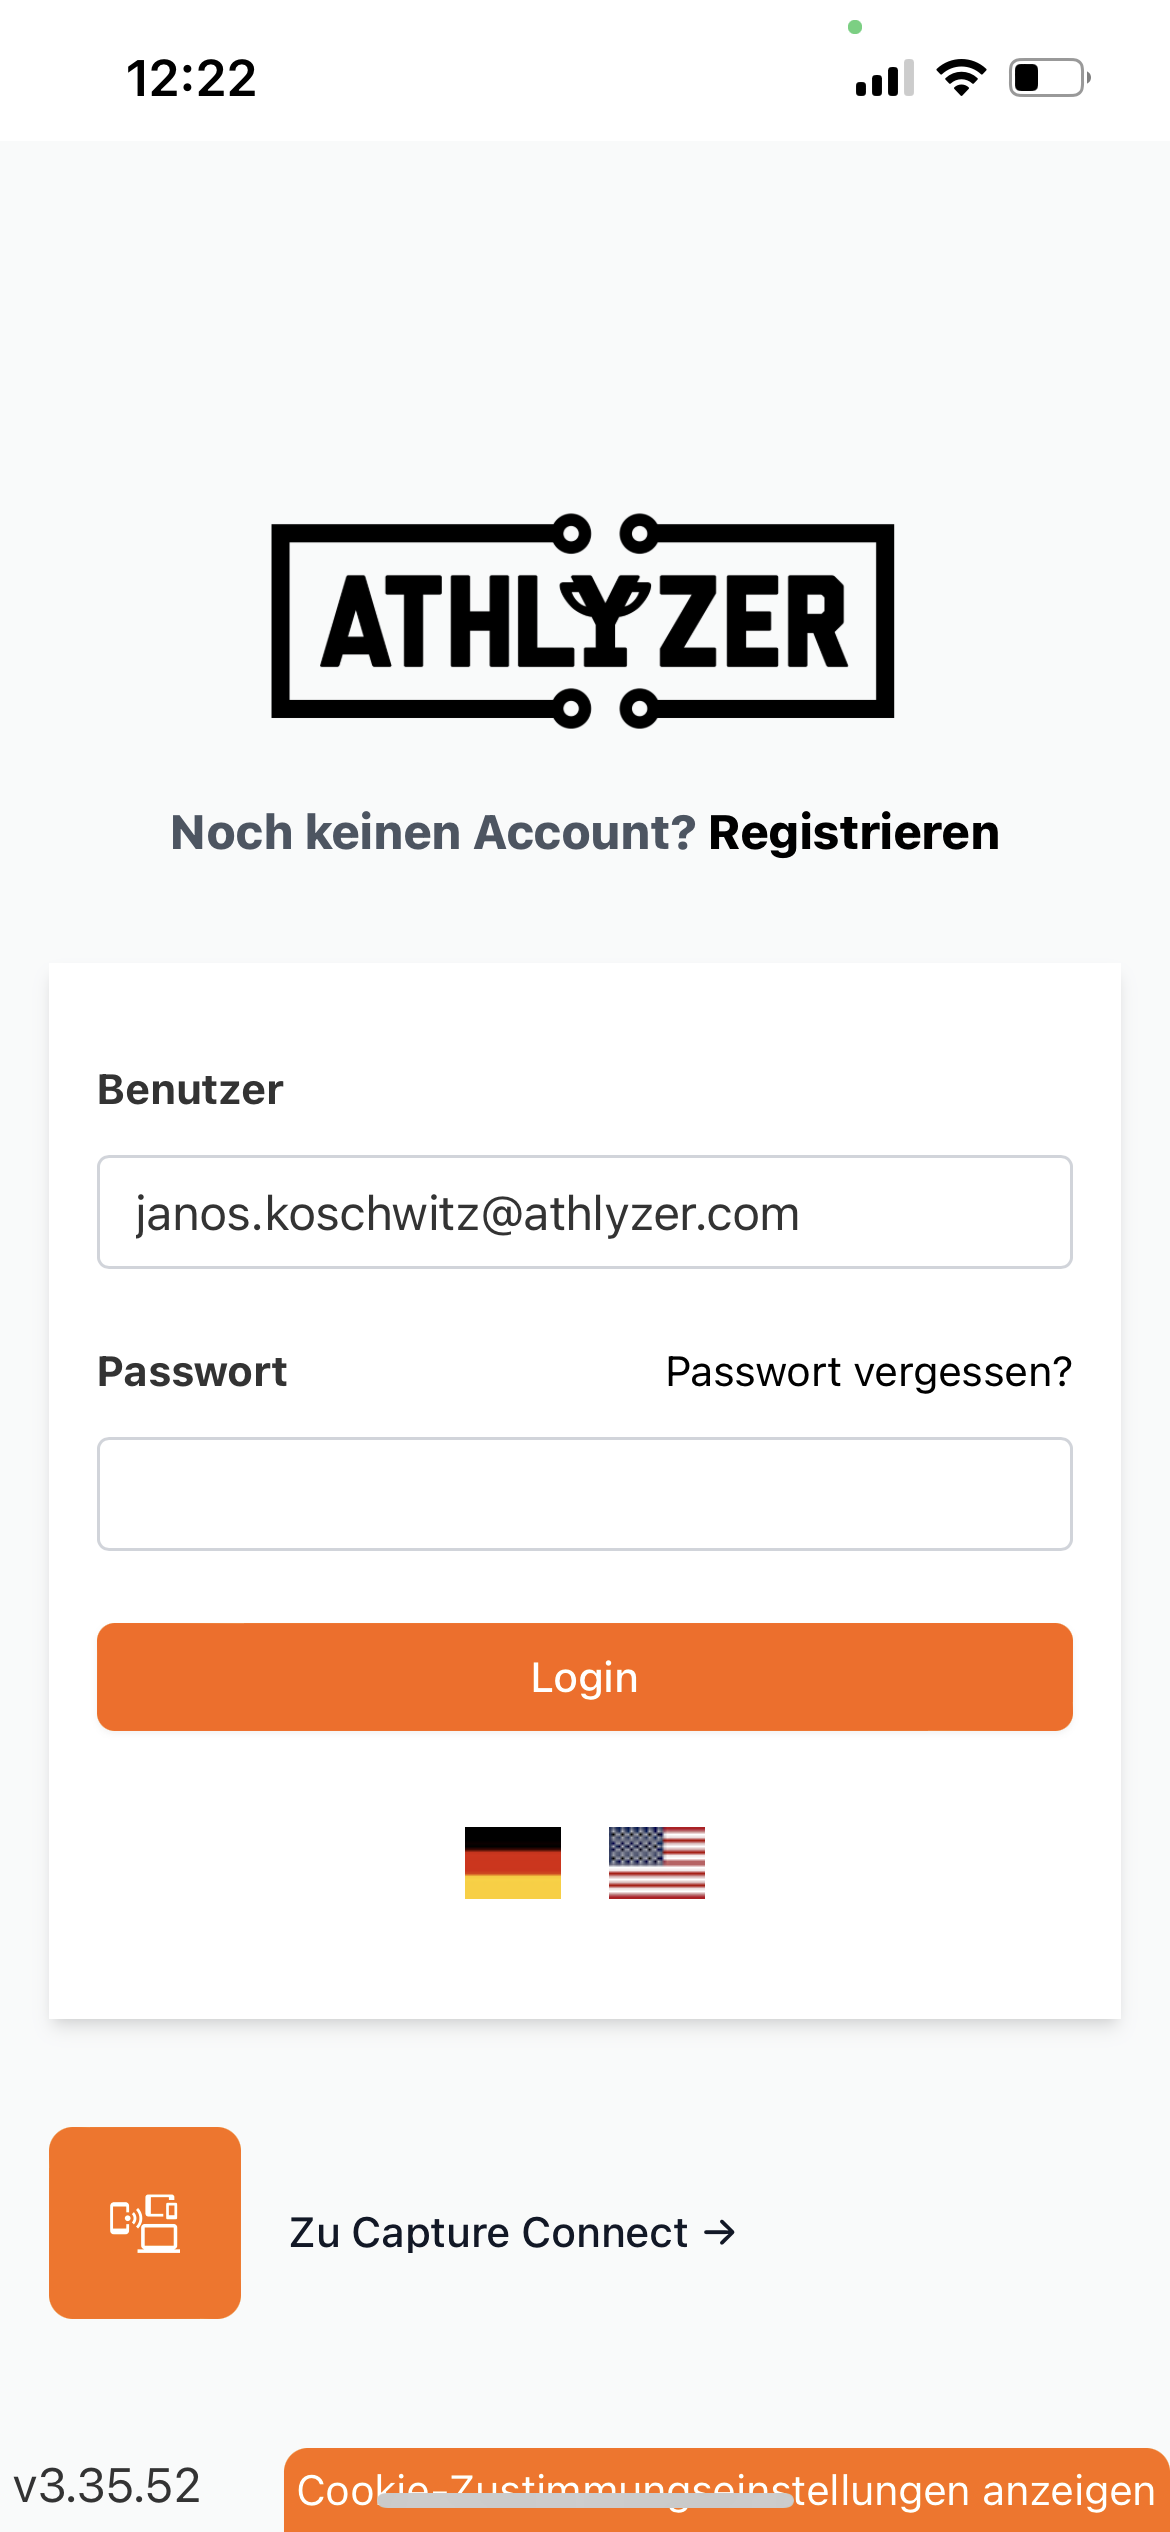
Task: Tap the Passwort field label
Action: click(x=192, y=1372)
